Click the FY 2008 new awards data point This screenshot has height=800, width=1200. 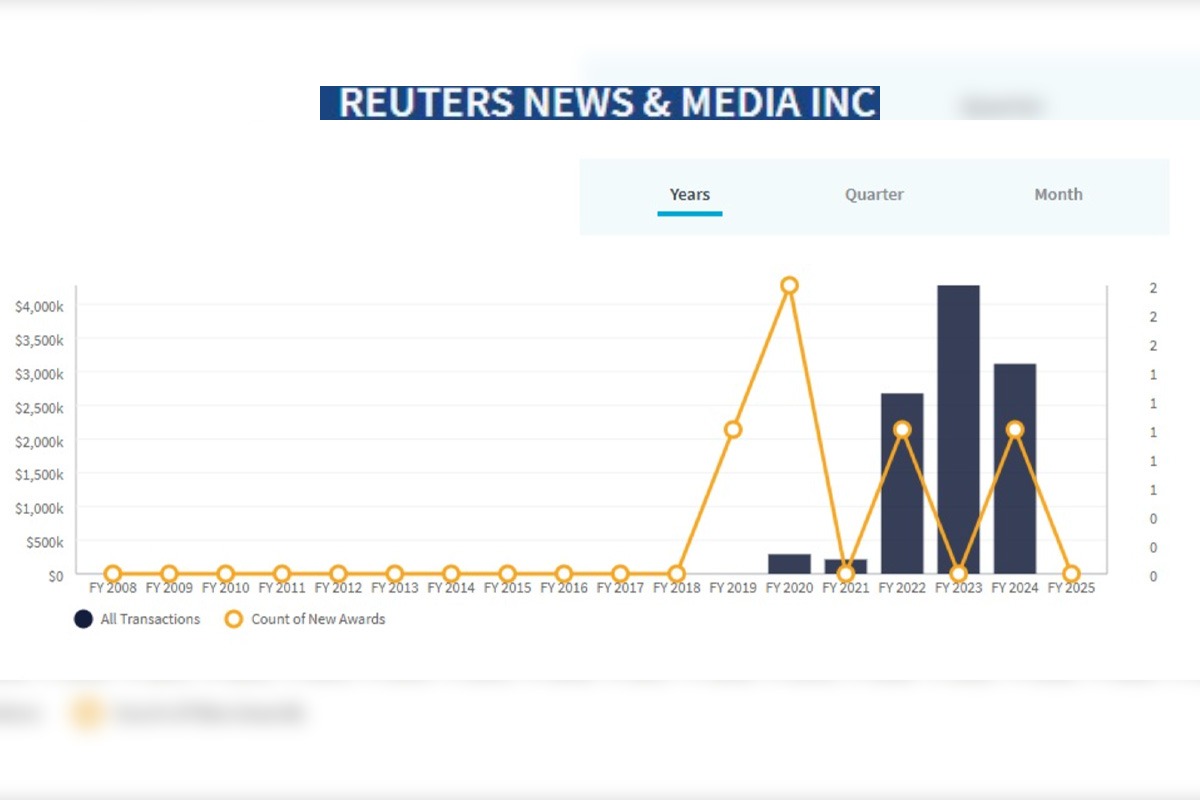113,574
